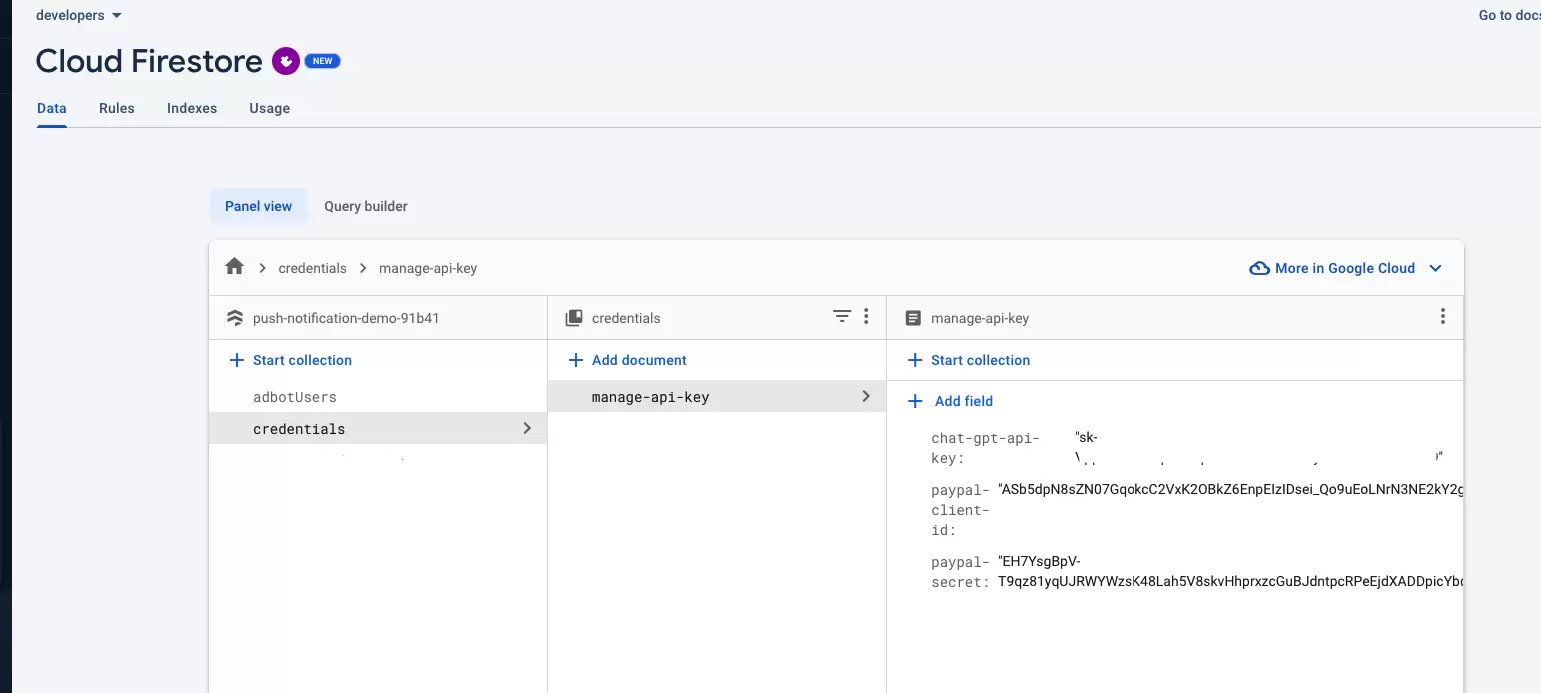Click Start collection under push-notification-demo-91b41
1541x693 pixels.
pos(290,360)
